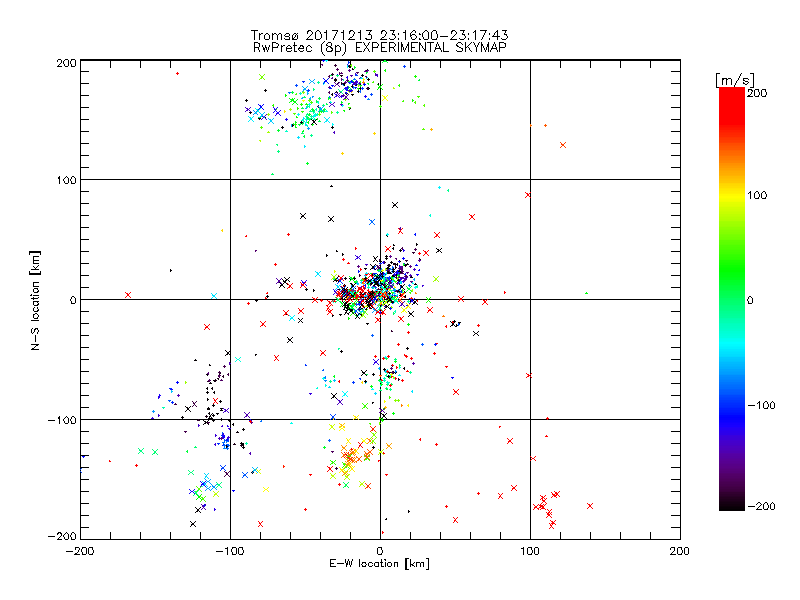Image resolution: width=800 pixels, height=600 pixels.
Task: Click the x-axis tick label -200
Action: [x=80, y=551]
